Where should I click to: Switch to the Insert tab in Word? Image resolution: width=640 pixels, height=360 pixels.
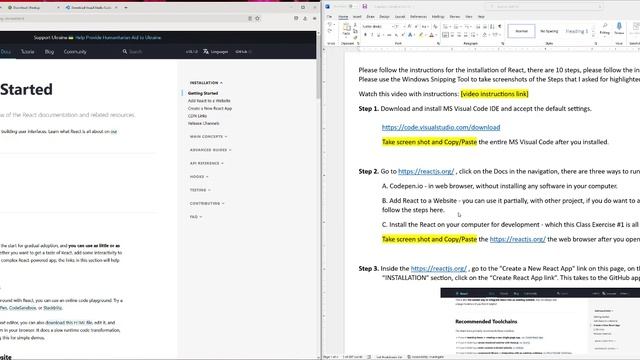(357, 17)
